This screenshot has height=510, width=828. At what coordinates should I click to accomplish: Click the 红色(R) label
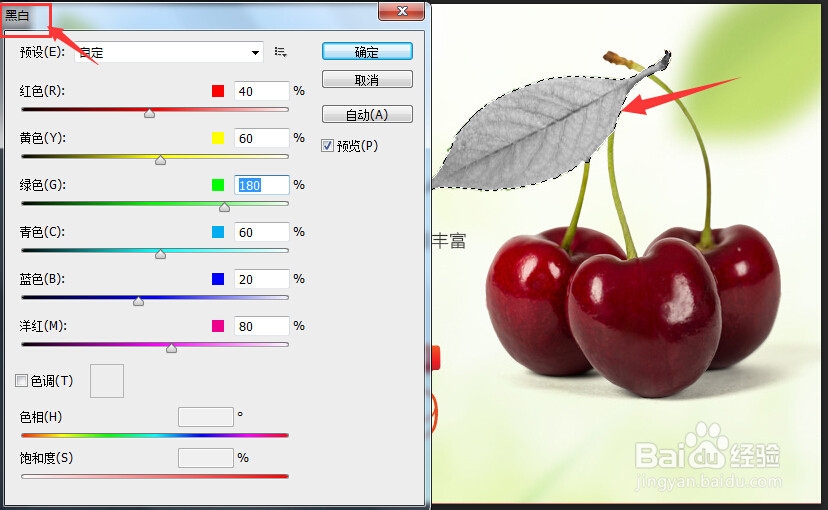point(42,91)
